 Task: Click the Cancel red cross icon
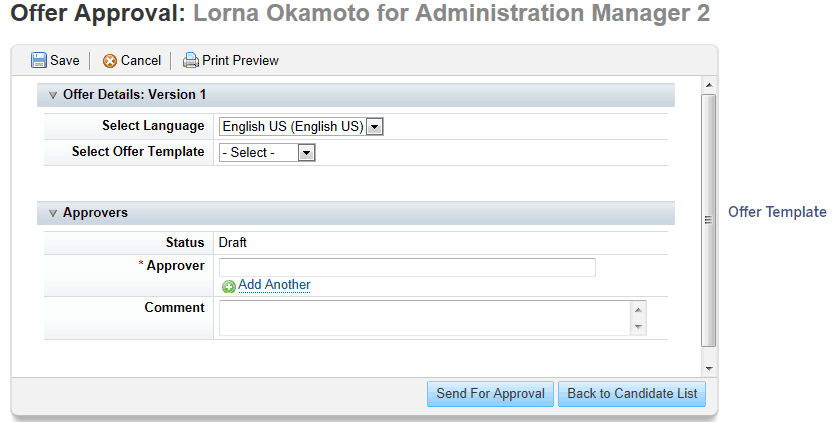coord(110,61)
